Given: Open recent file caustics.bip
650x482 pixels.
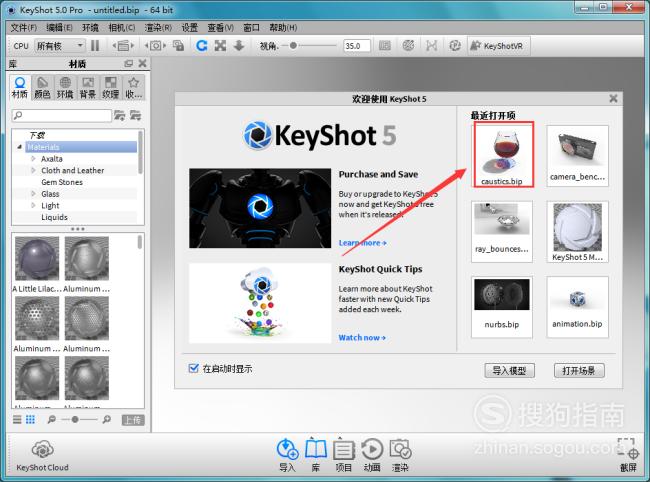Looking at the screenshot, I should coord(502,155).
